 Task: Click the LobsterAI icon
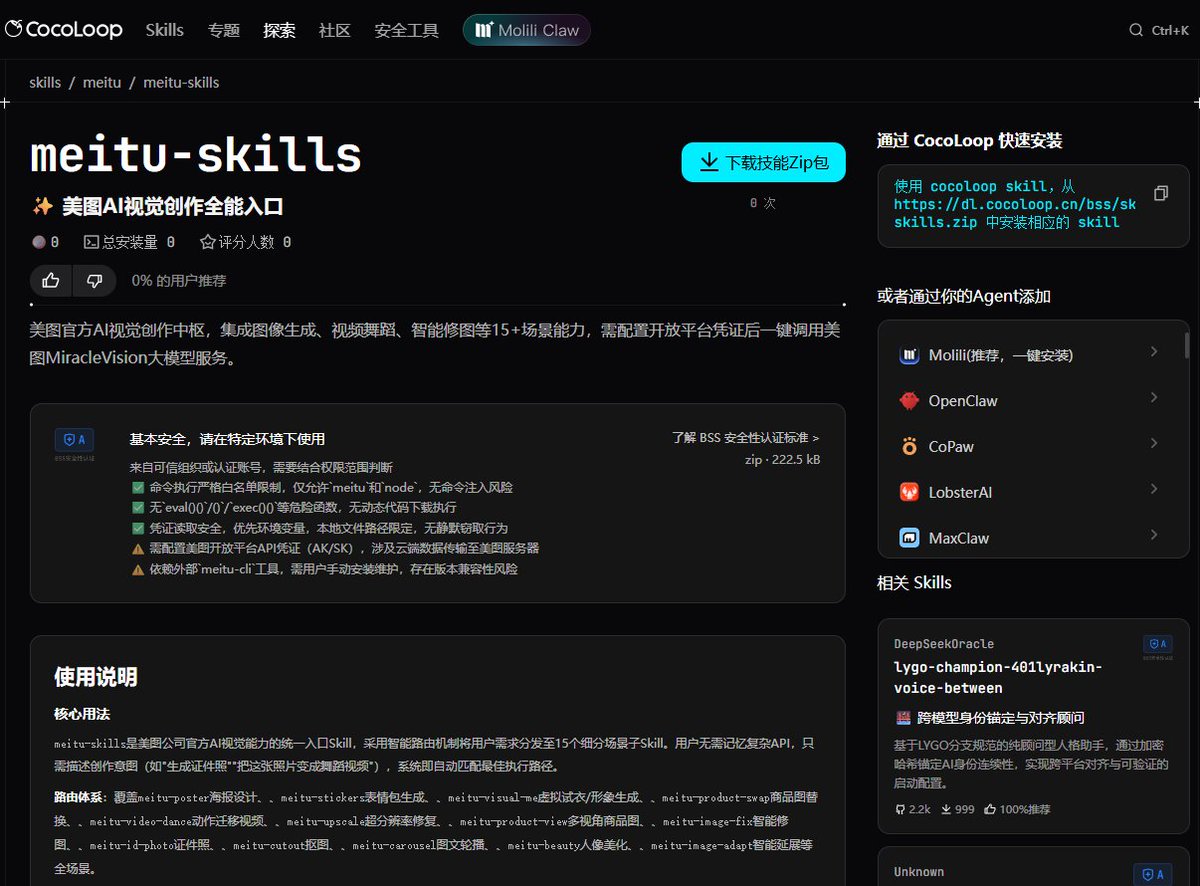point(909,492)
